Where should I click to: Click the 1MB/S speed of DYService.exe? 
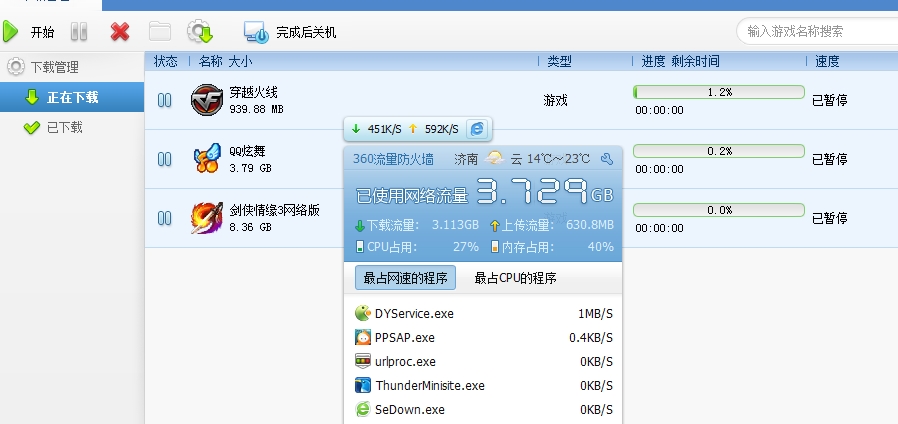click(595, 313)
